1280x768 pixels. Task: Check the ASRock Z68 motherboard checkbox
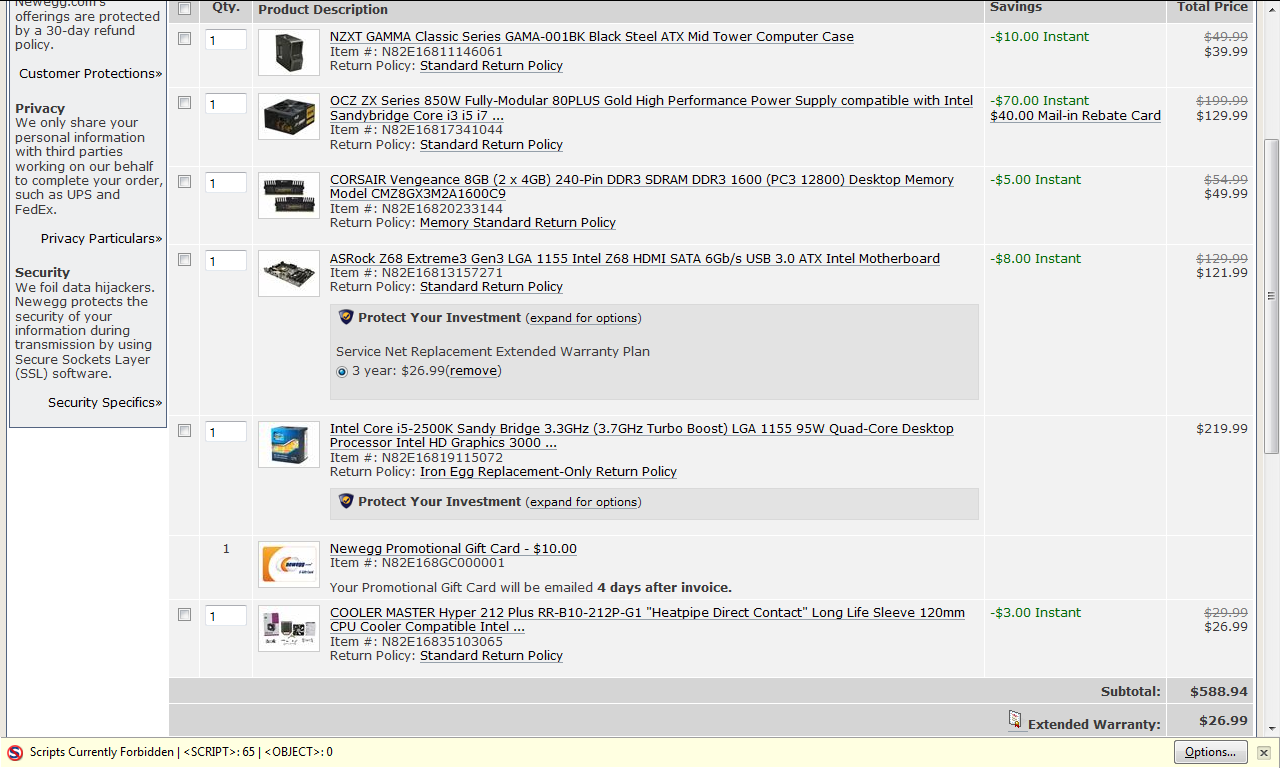184,260
